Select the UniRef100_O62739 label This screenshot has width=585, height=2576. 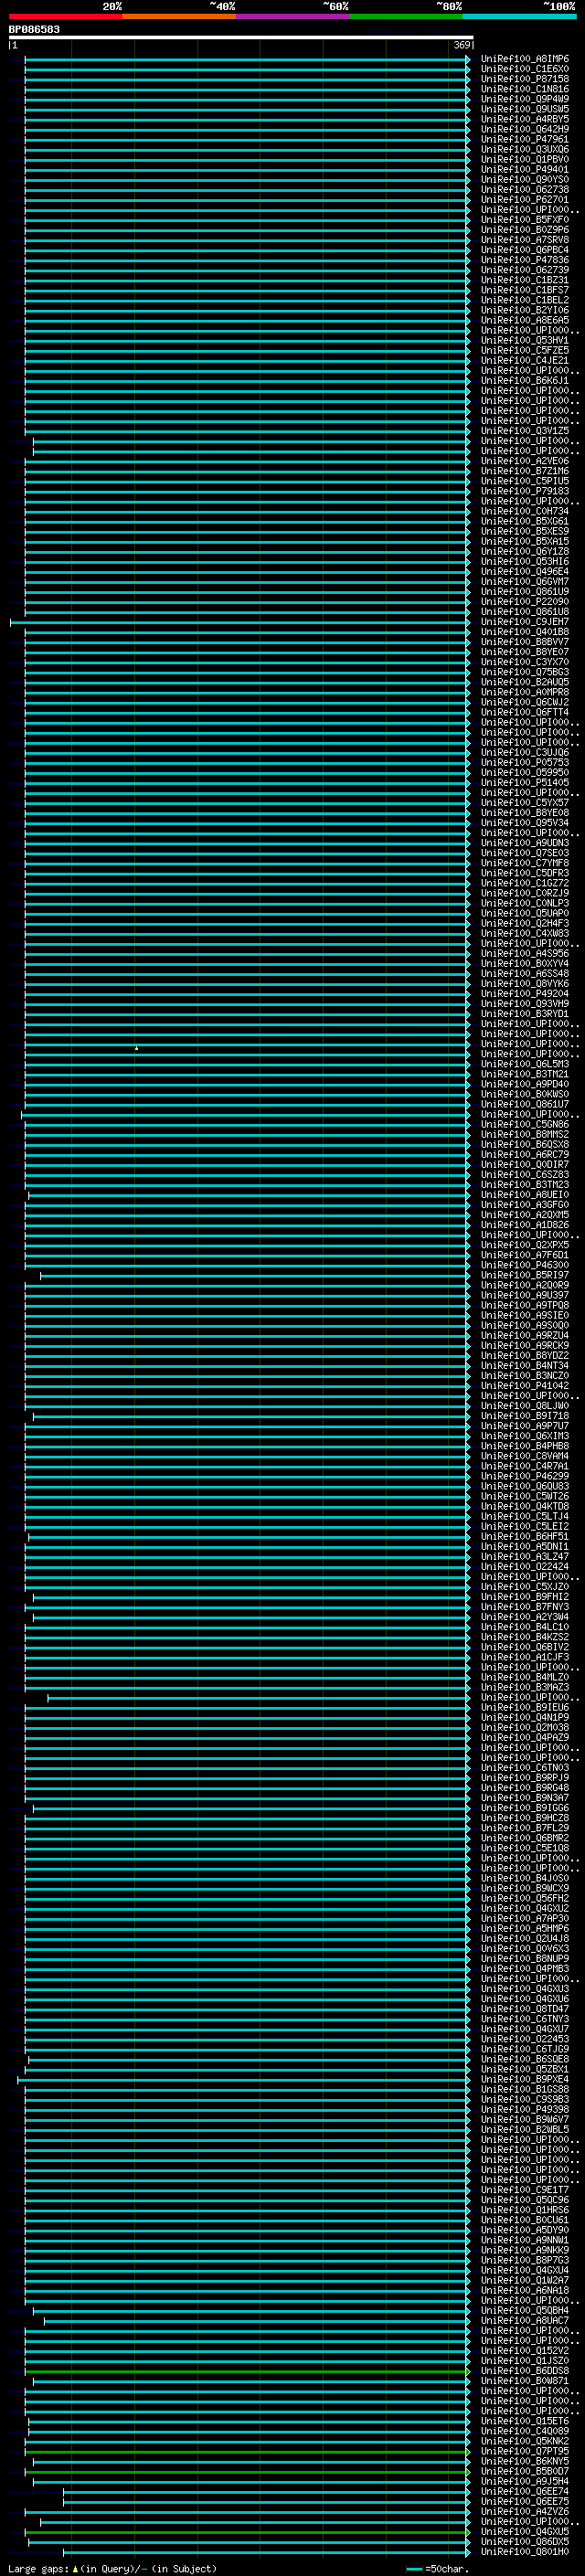525,270
